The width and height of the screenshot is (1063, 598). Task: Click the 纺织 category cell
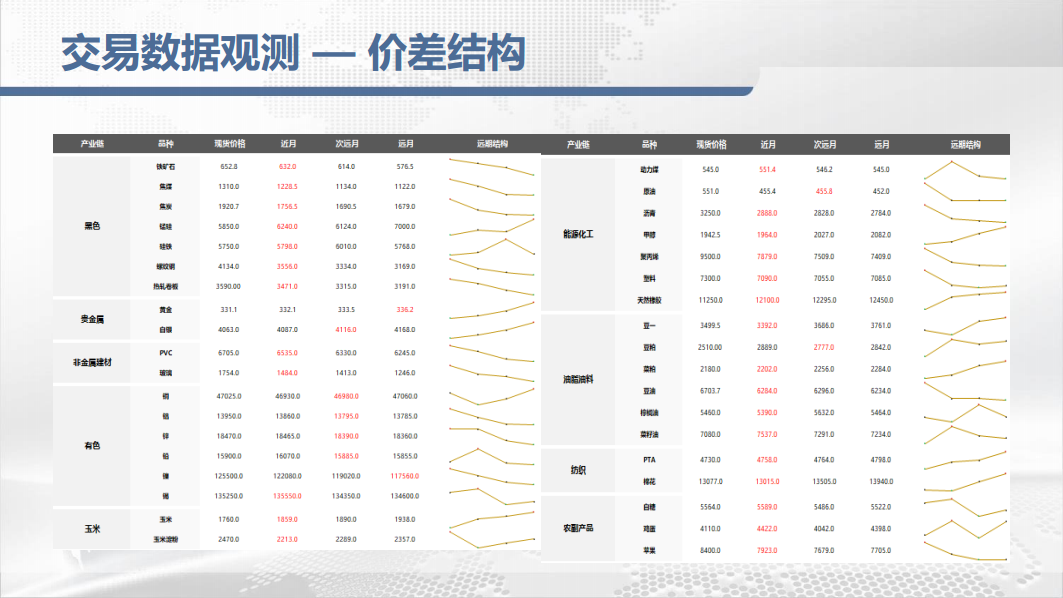(x=578, y=470)
